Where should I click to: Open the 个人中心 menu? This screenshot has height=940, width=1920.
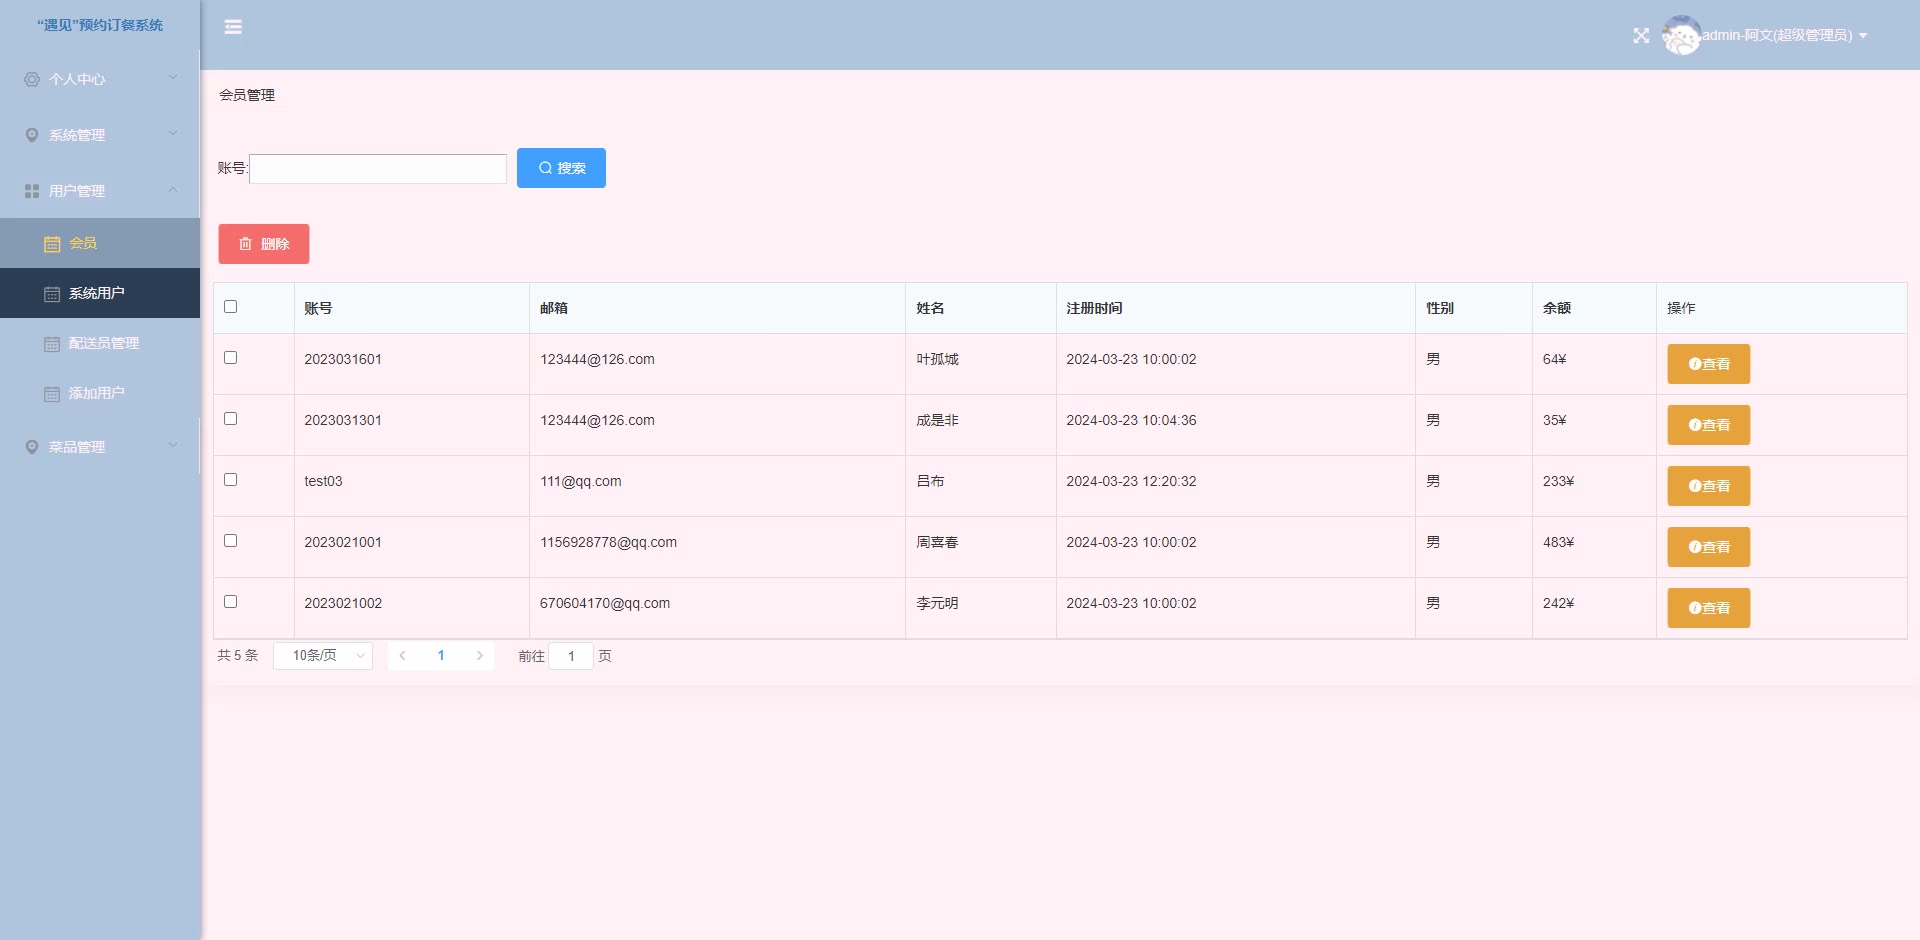coord(100,79)
